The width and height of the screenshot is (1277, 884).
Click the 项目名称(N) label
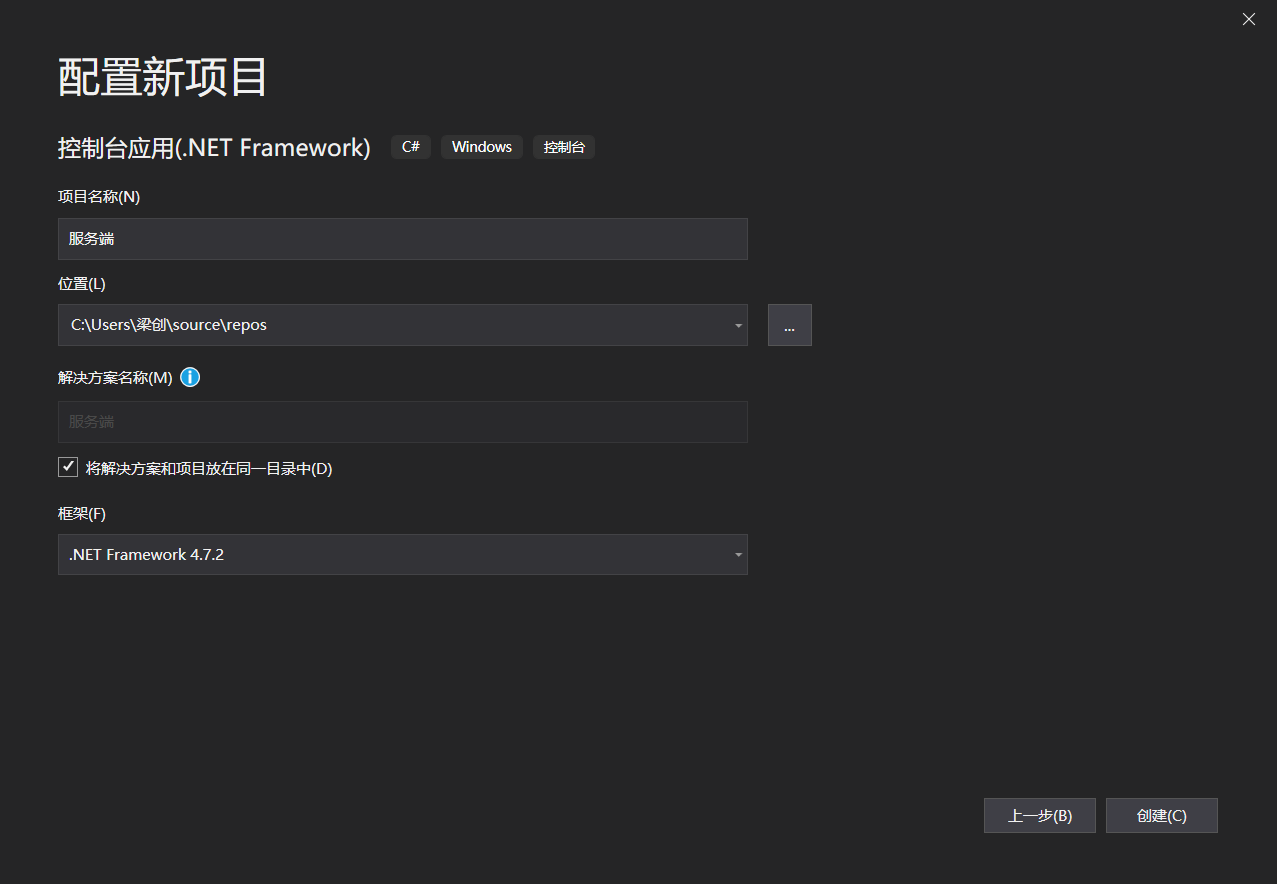click(x=99, y=197)
